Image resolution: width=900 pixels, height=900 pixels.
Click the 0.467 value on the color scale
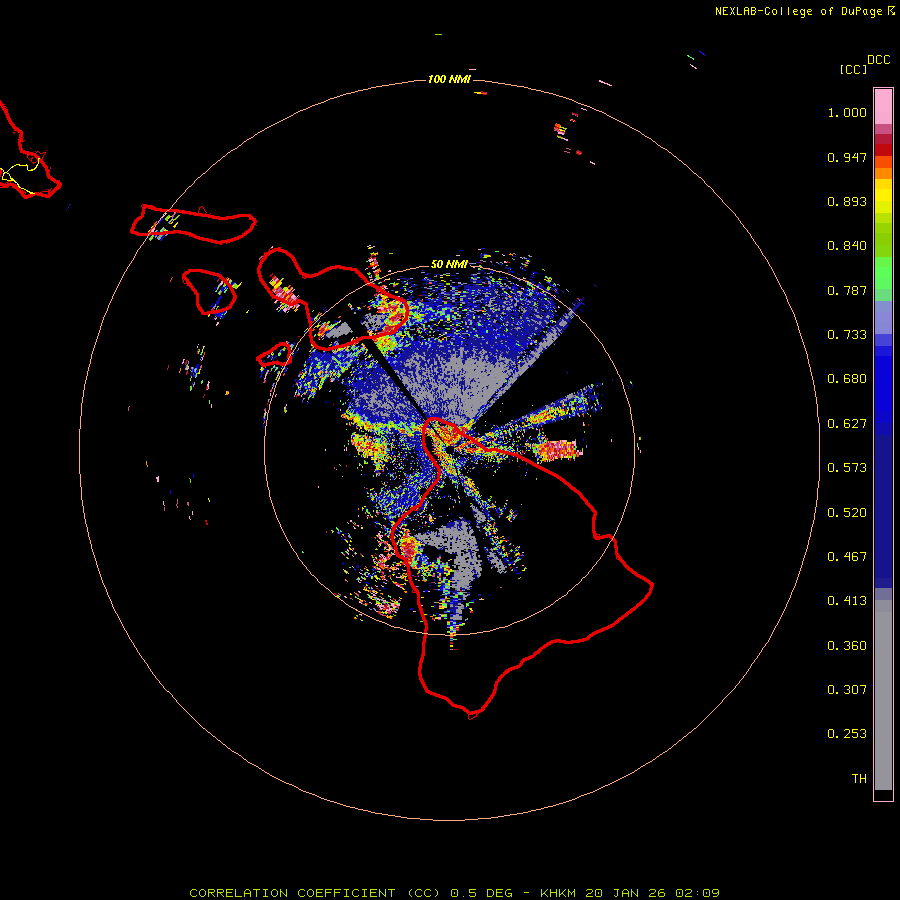click(x=847, y=557)
